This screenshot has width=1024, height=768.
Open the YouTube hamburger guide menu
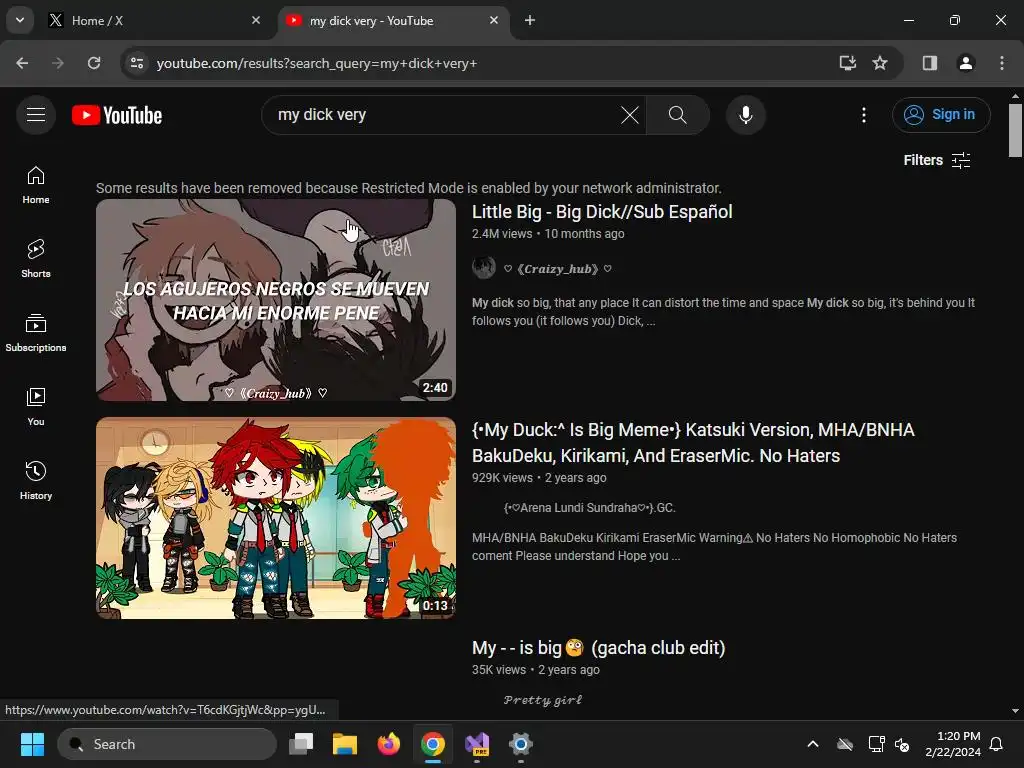(x=36, y=115)
